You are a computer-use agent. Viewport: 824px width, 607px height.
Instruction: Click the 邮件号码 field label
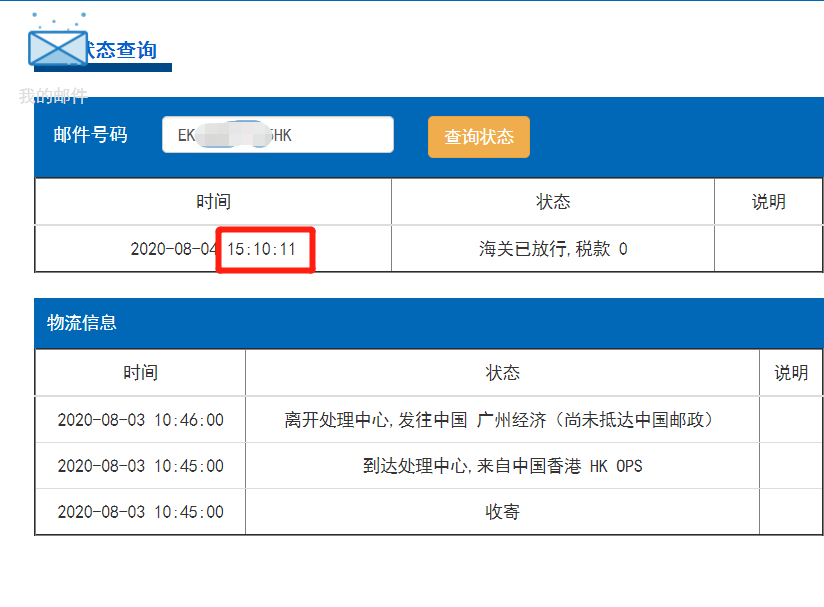tap(88, 134)
